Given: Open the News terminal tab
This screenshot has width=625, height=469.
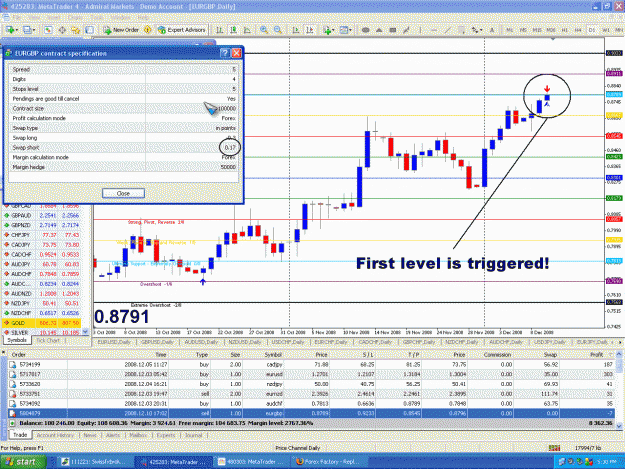Looking at the screenshot, I should pos(90,435).
